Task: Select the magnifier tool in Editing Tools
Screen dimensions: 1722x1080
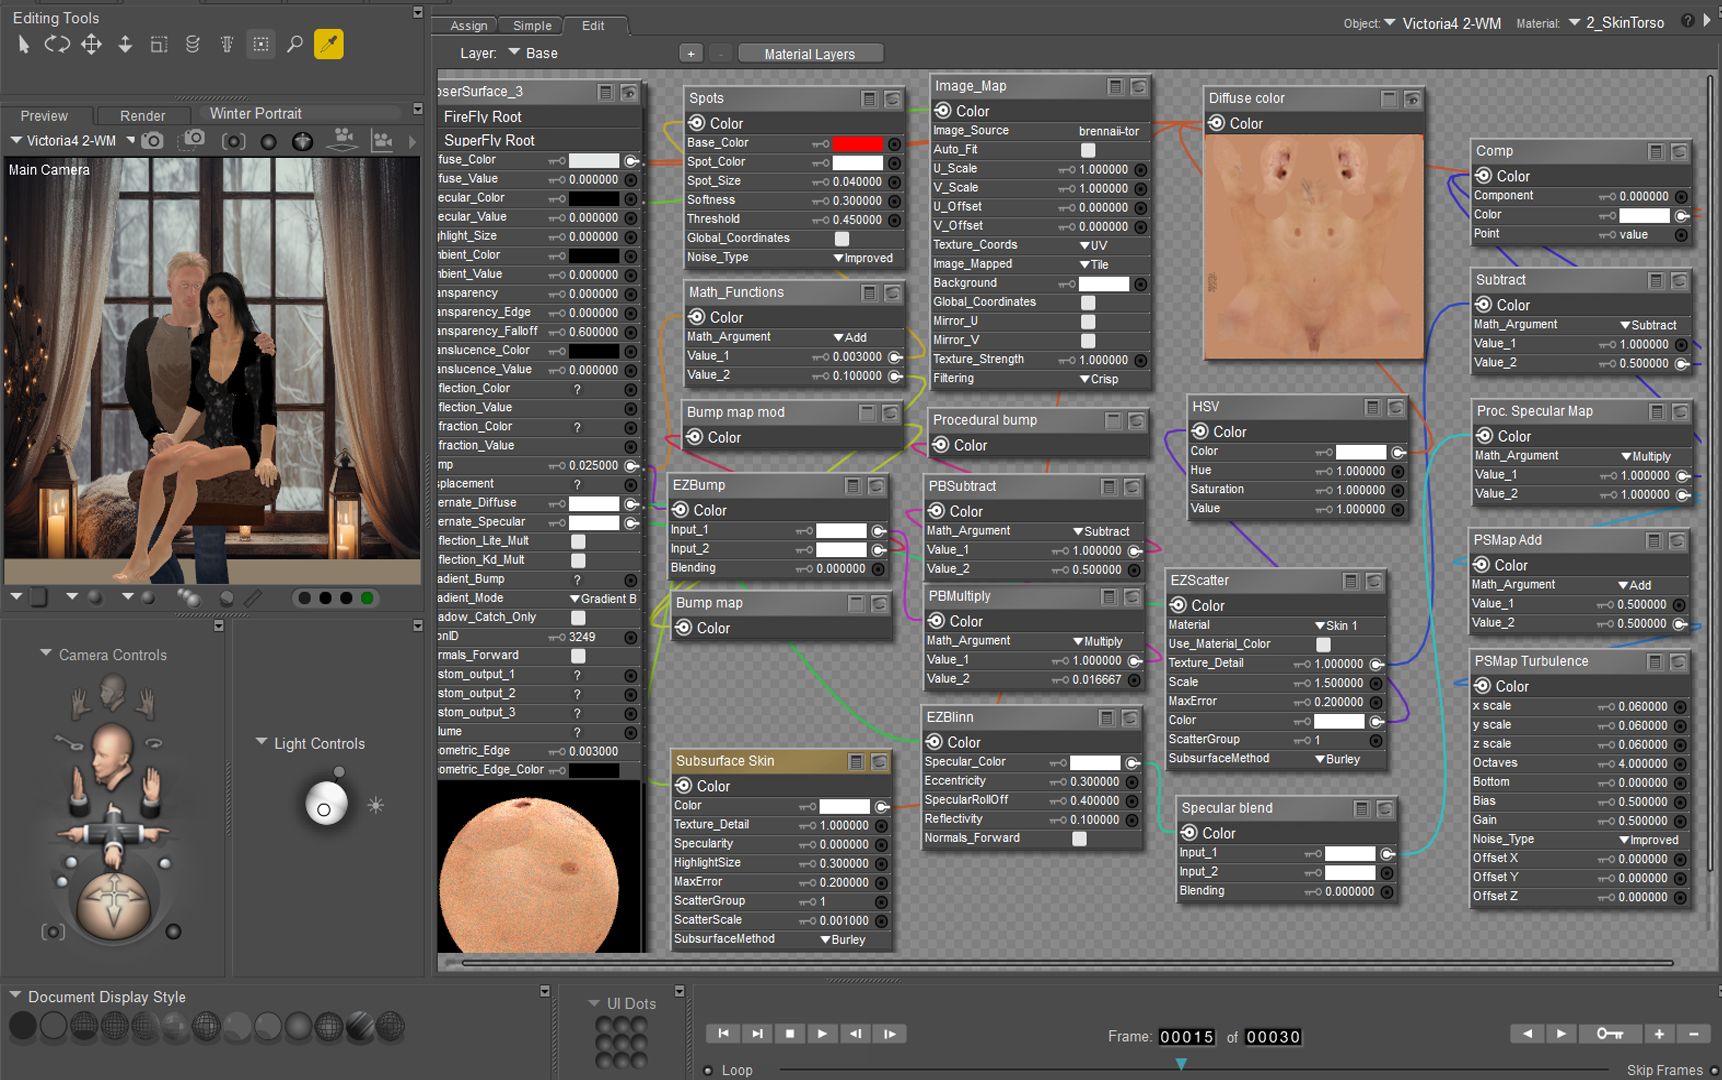Action: click(x=295, y=44)
